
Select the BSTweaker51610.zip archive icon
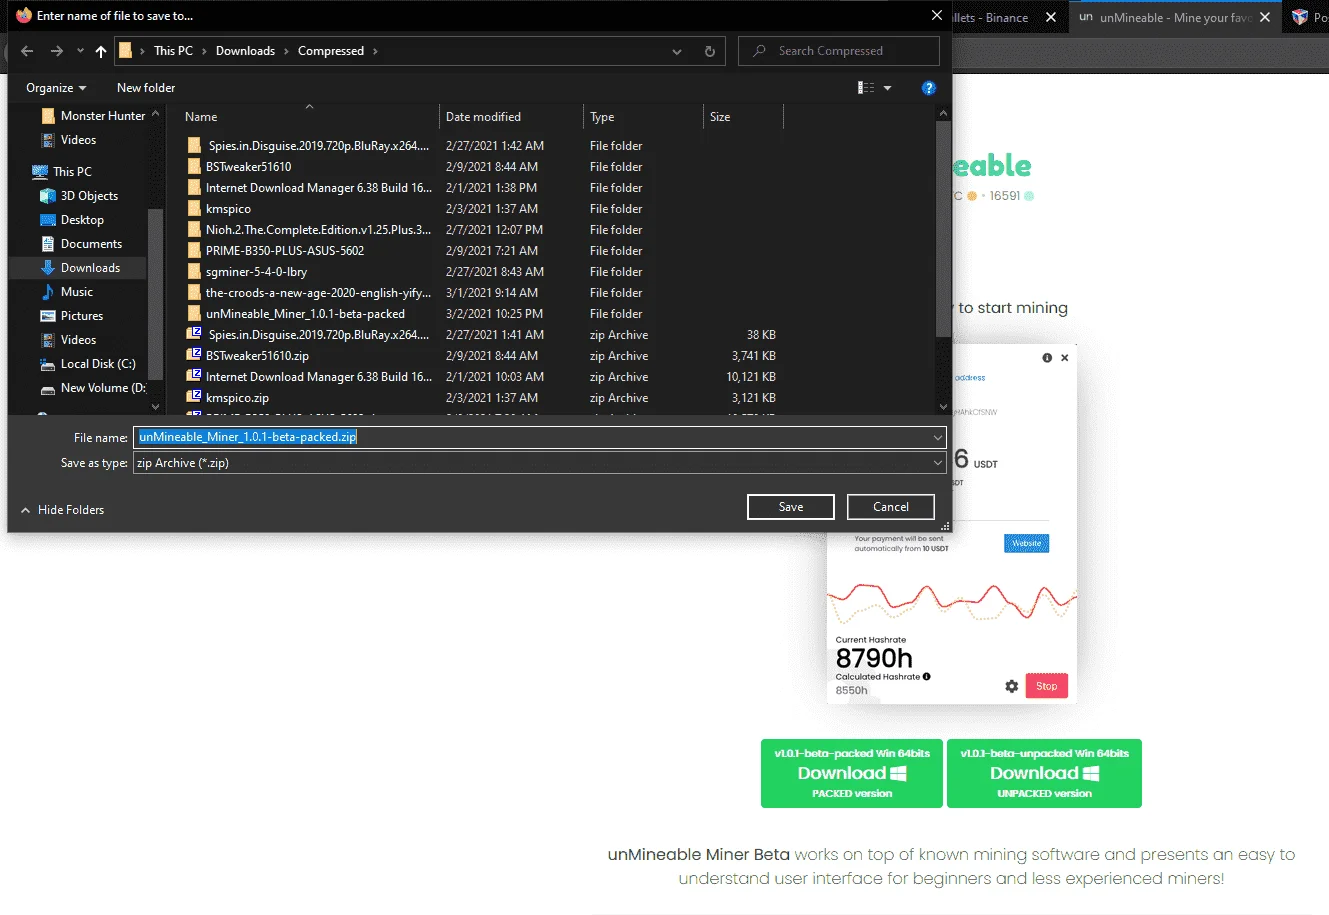pyautogui.click(x=194, y=356)
